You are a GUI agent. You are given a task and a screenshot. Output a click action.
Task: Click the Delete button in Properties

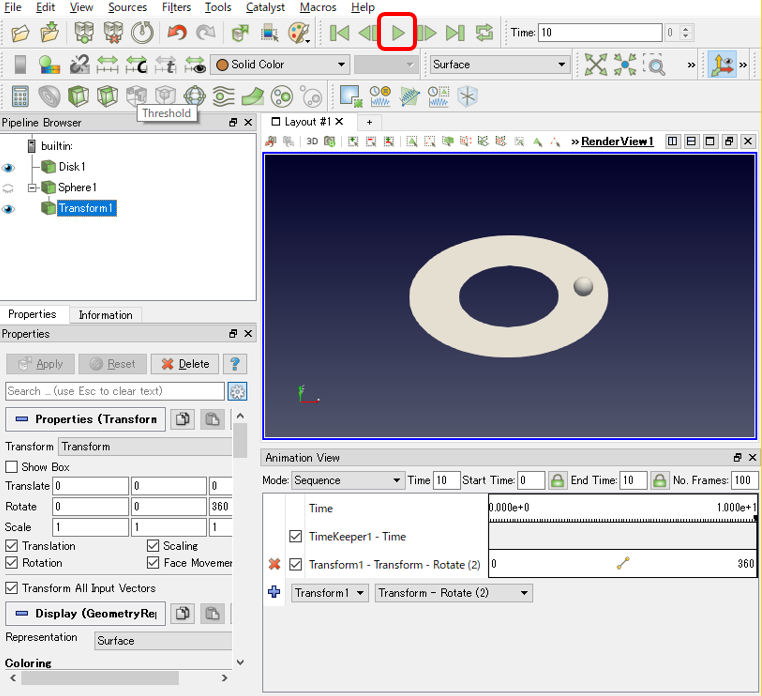pos(185,364)
